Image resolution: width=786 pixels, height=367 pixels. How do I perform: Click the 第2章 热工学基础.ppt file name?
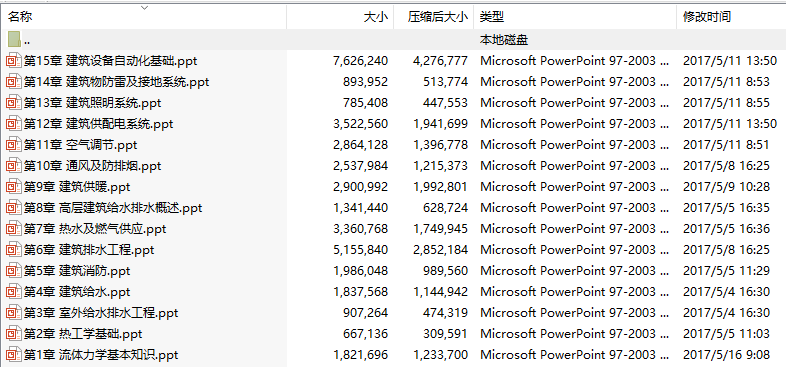point(83,334)
